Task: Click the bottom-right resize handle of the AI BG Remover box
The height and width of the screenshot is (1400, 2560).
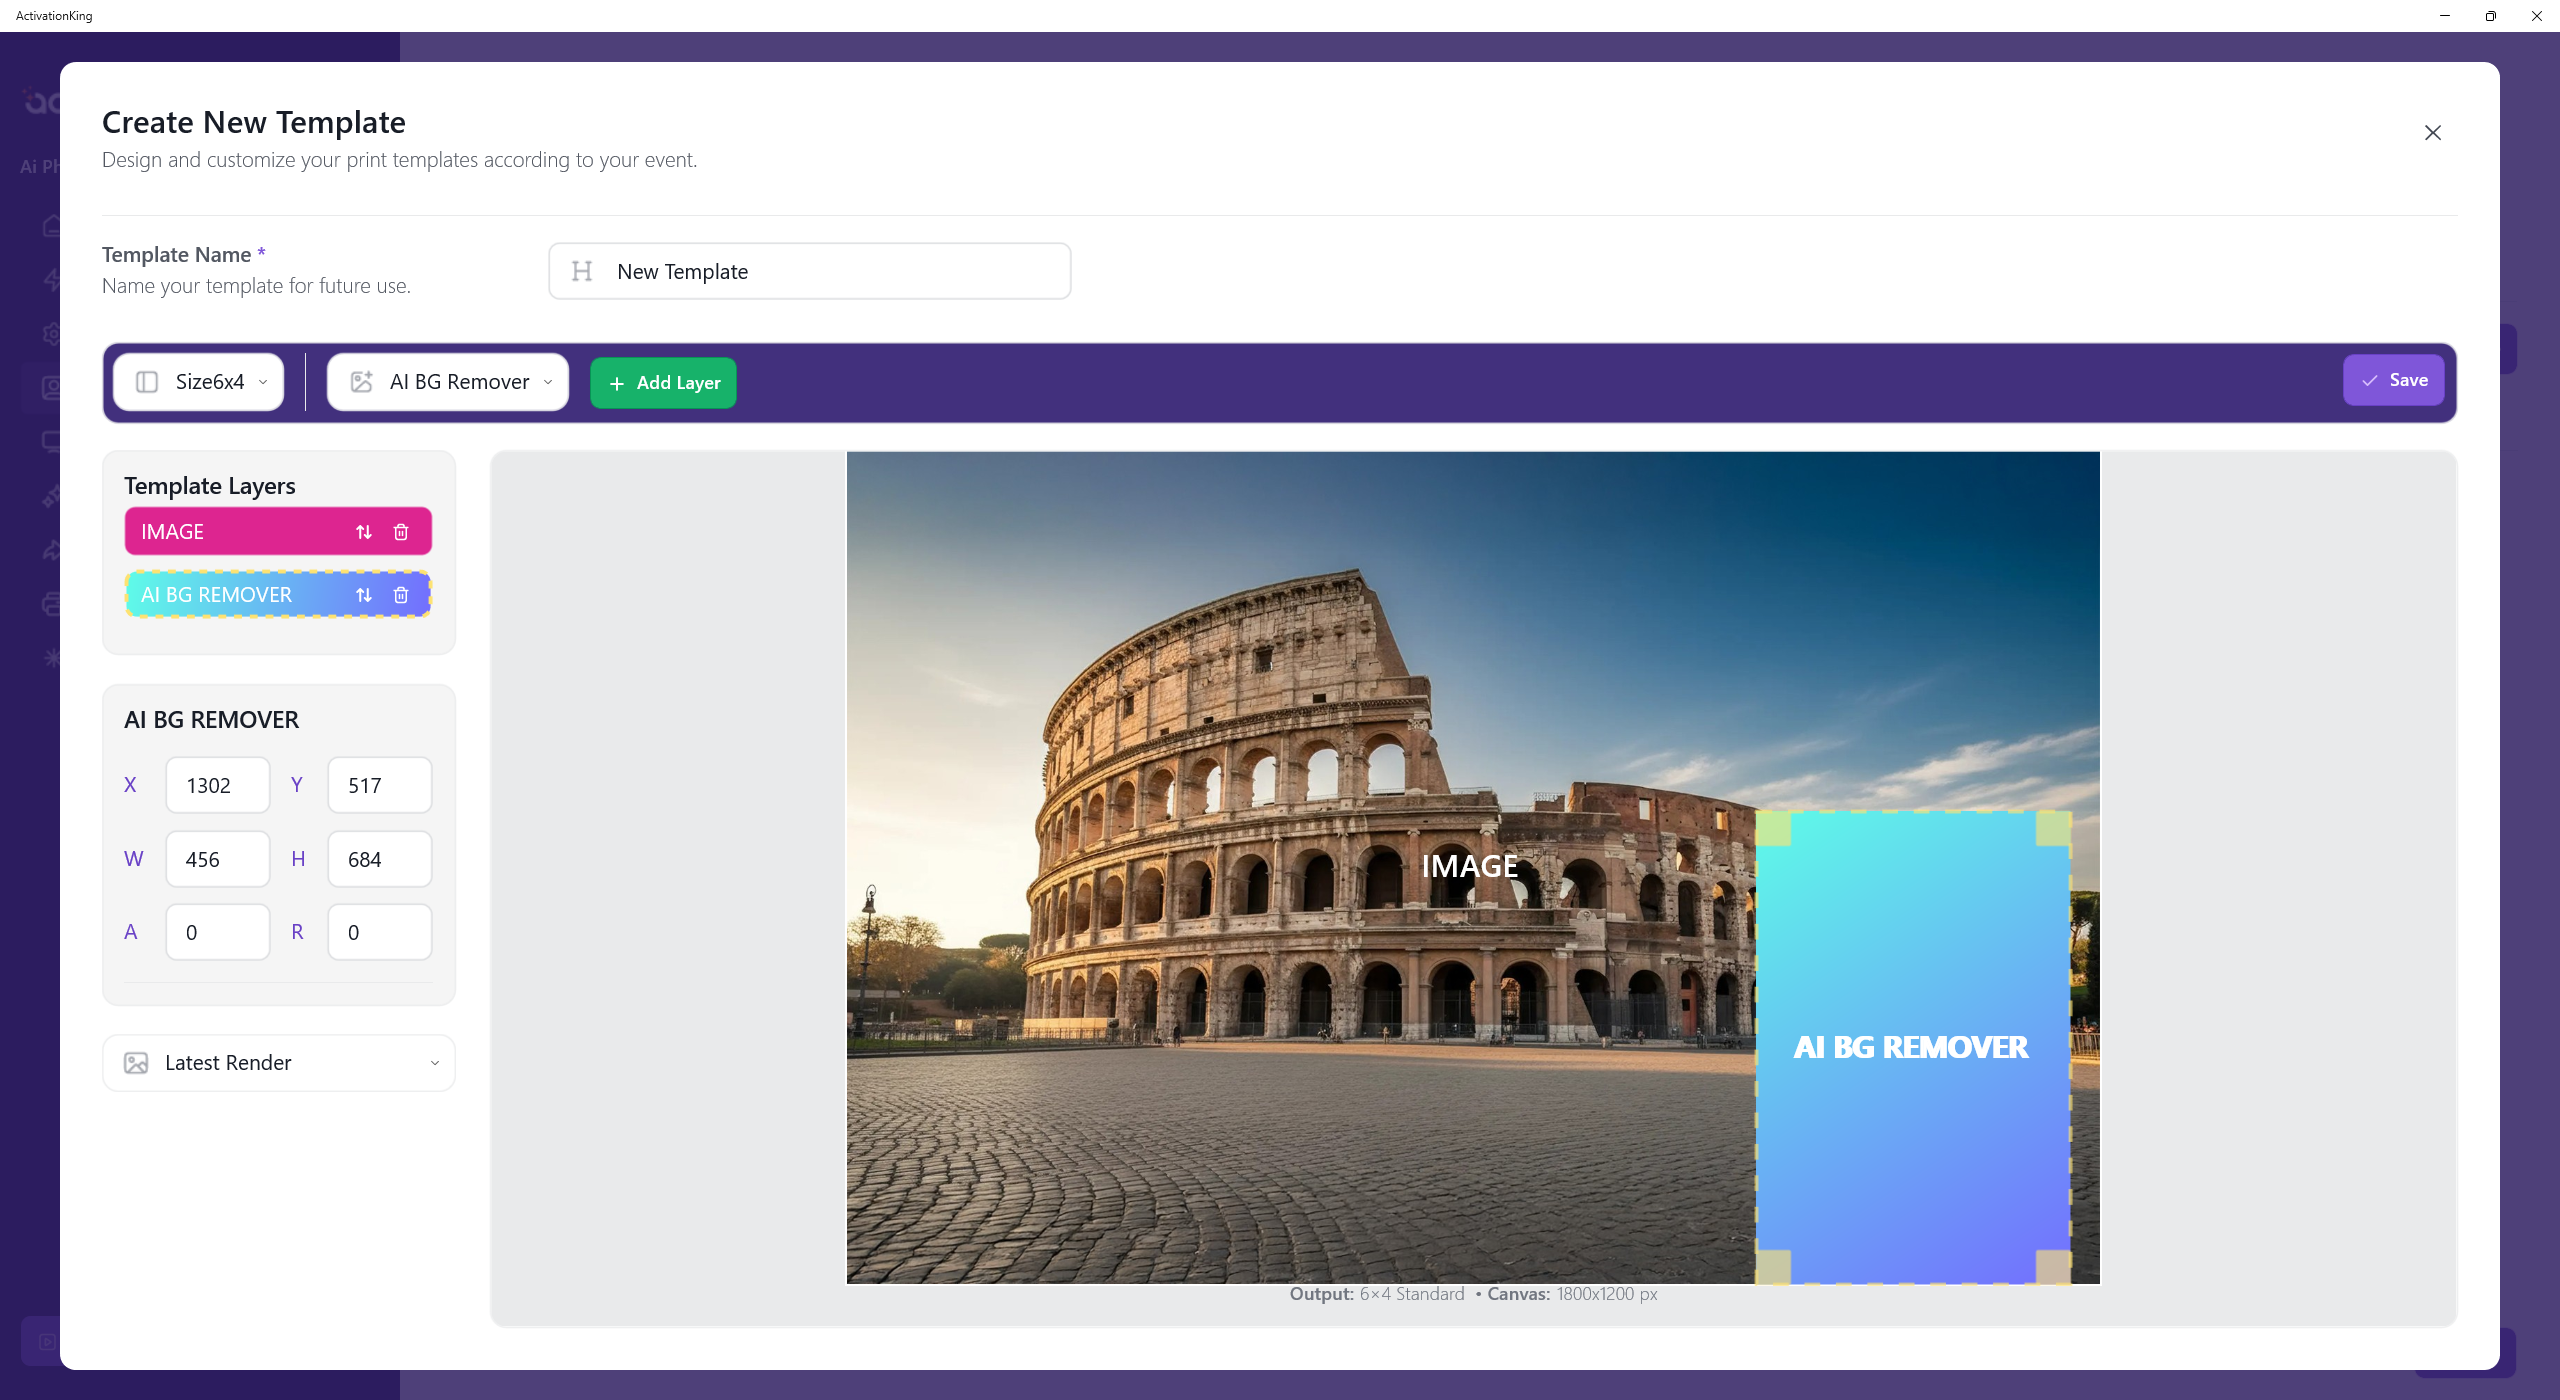Action: tap(2053, 1266)
